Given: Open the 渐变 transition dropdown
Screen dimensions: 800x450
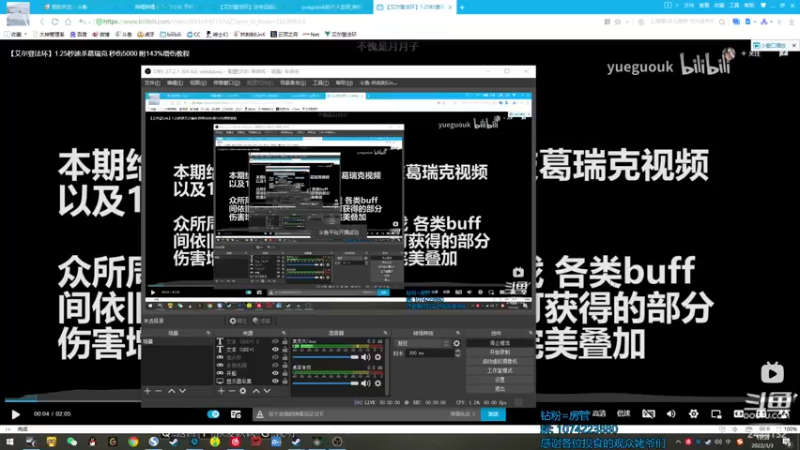Looking at the screenshot, I should pyautogui.click(x=423, y=343).
